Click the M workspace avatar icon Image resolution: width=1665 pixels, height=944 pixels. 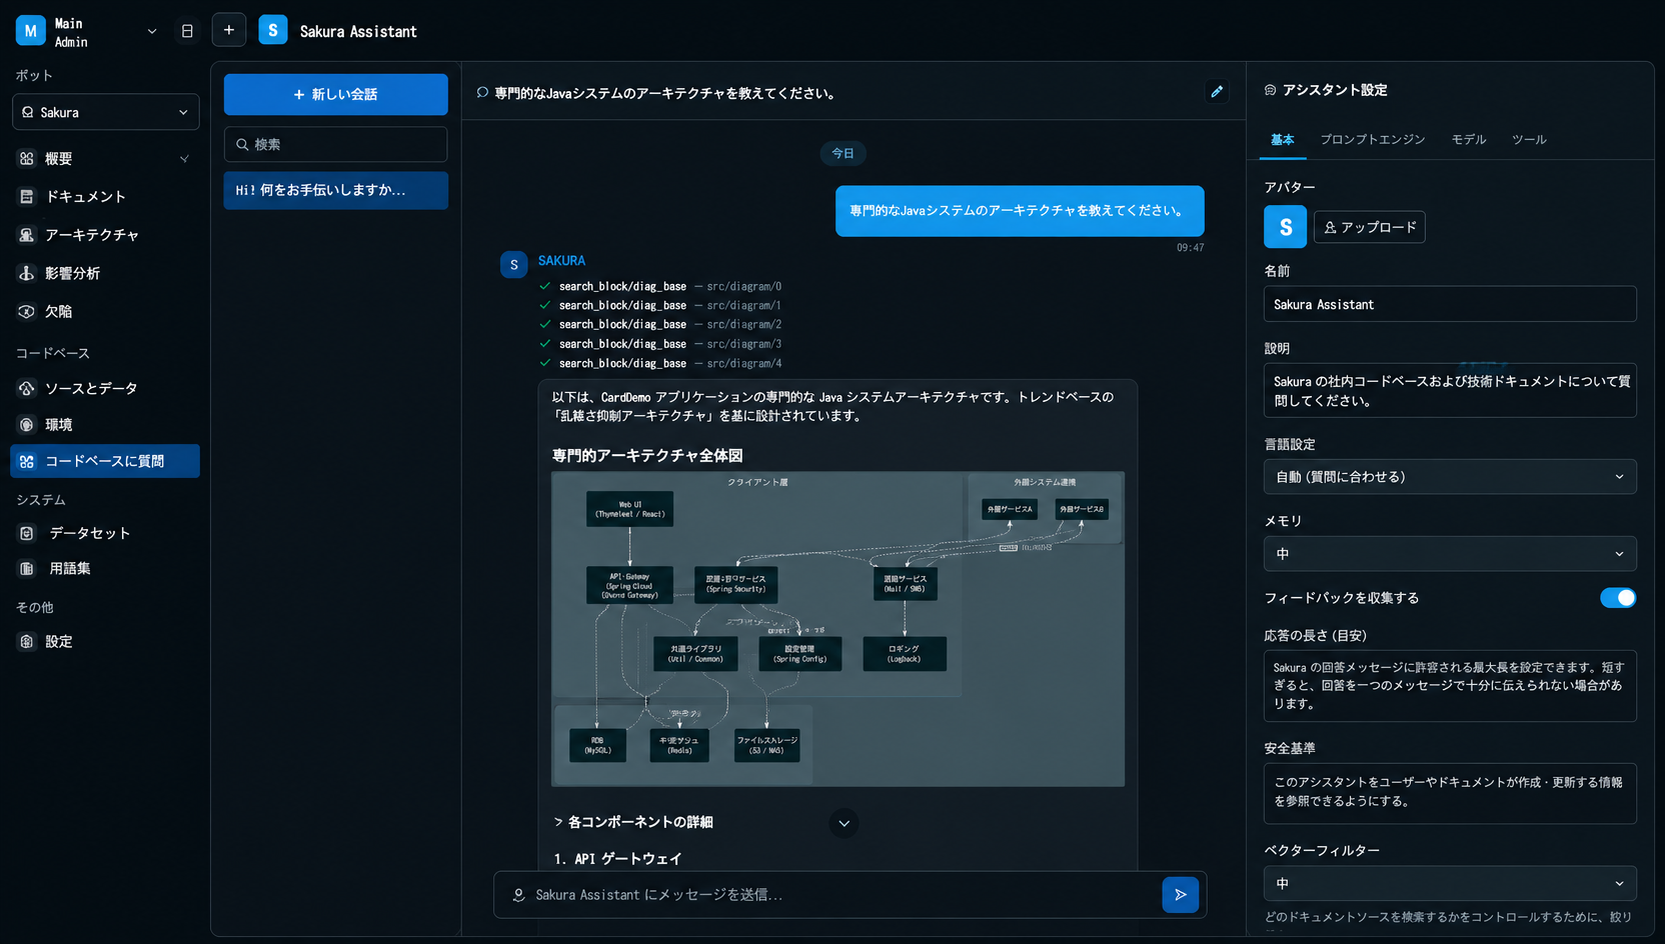tap(31, 31)
